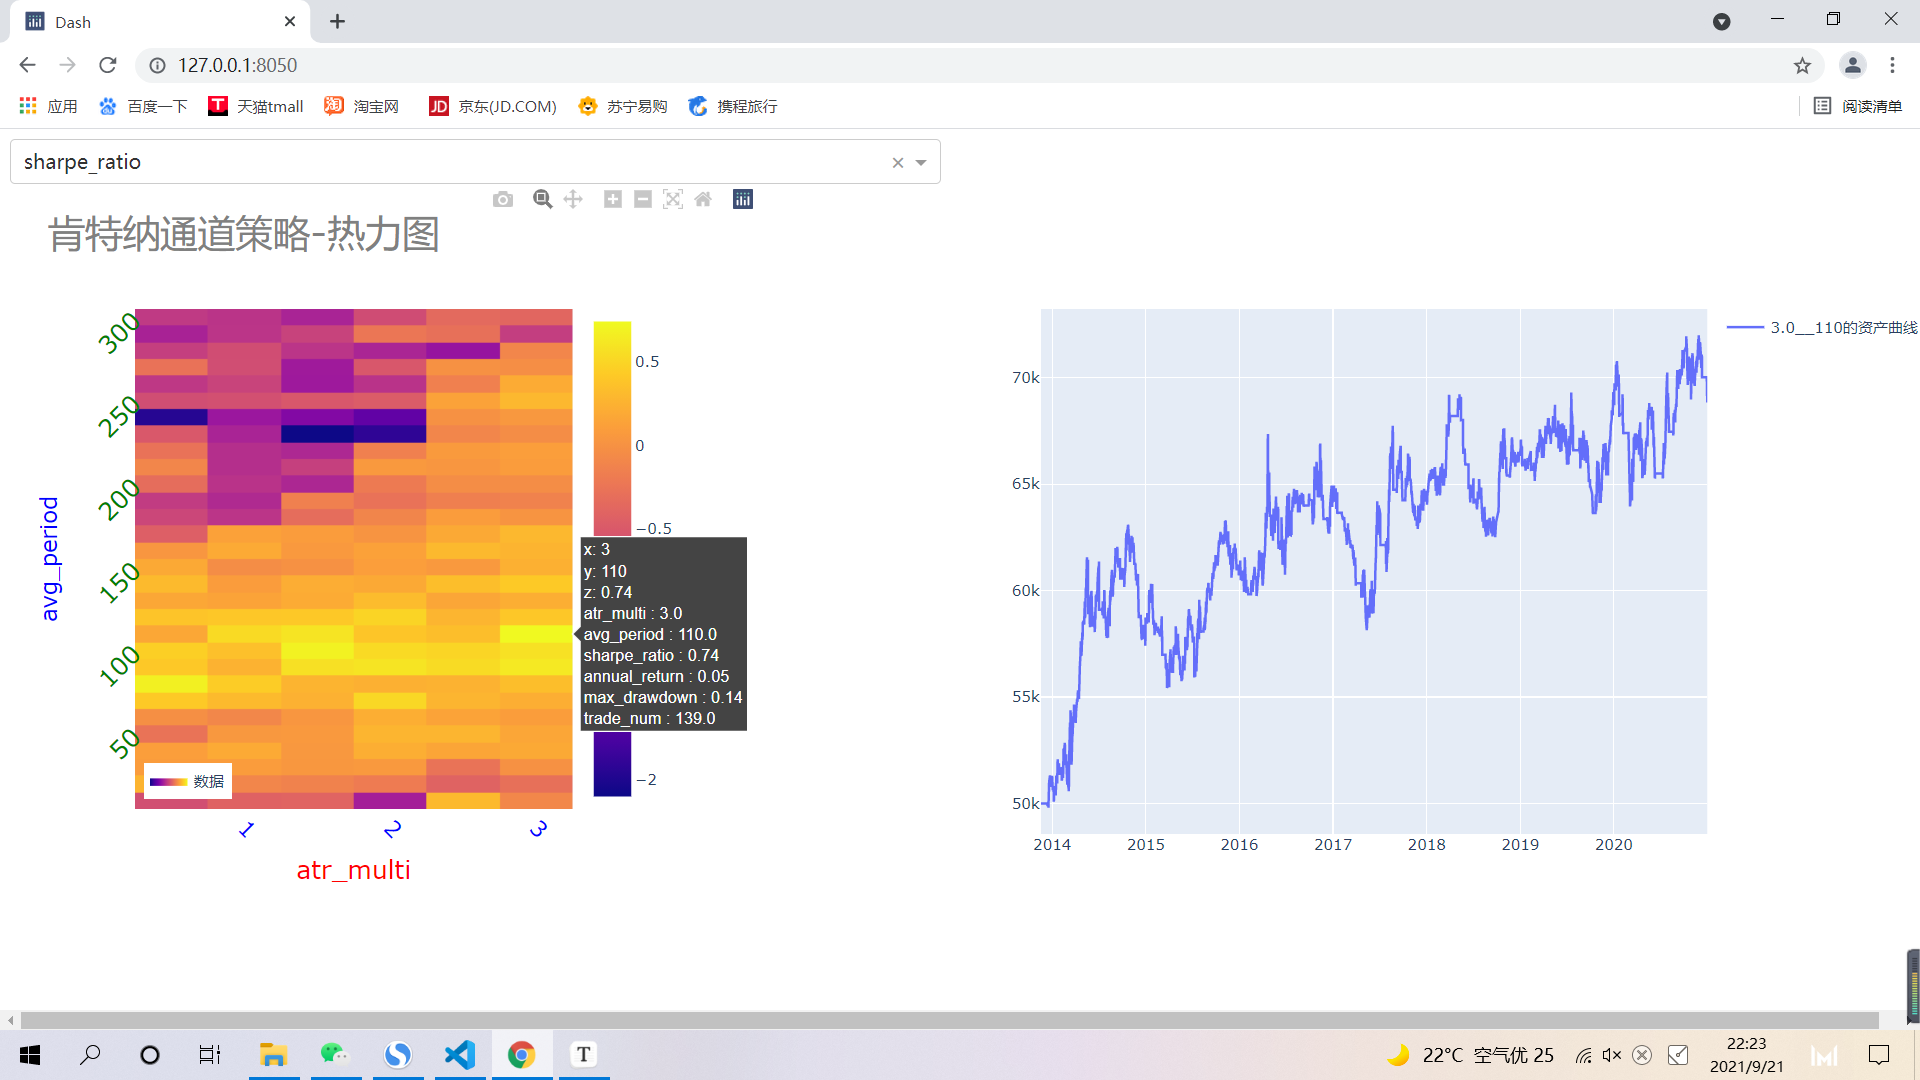Zoom in using the plus modebar icon

click(x=613, y=199)
